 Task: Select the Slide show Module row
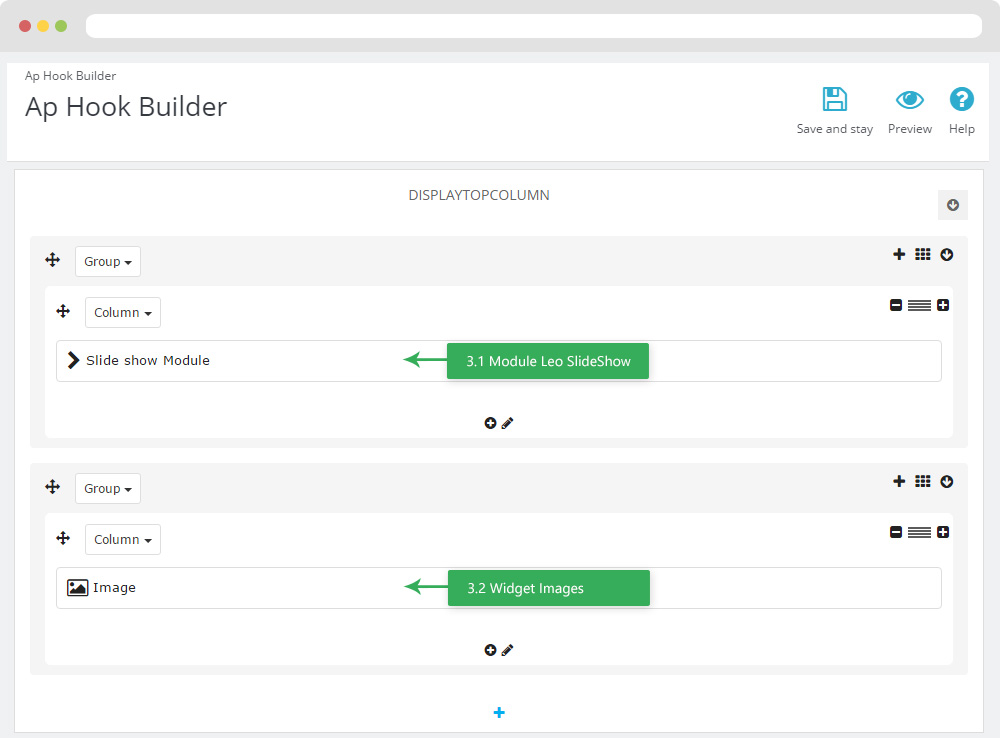click(x=499, y=361)
